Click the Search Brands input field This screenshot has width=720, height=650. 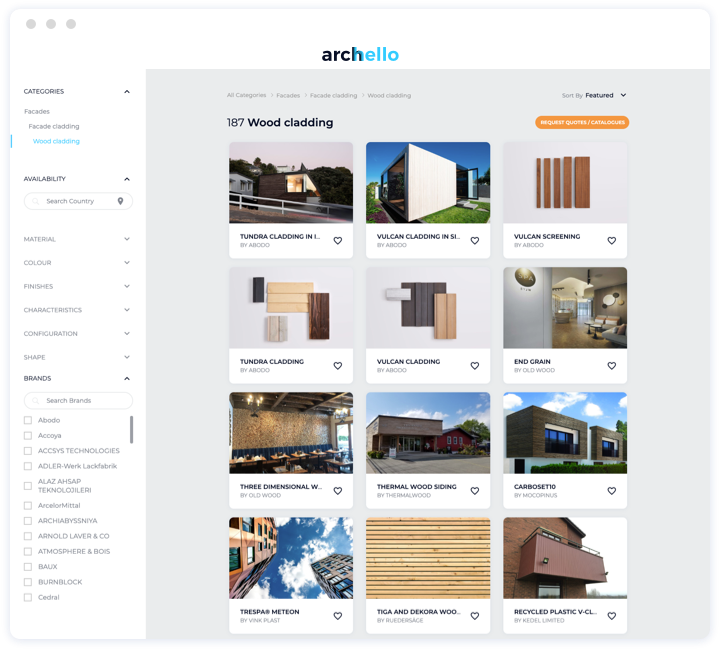point(78,401)
